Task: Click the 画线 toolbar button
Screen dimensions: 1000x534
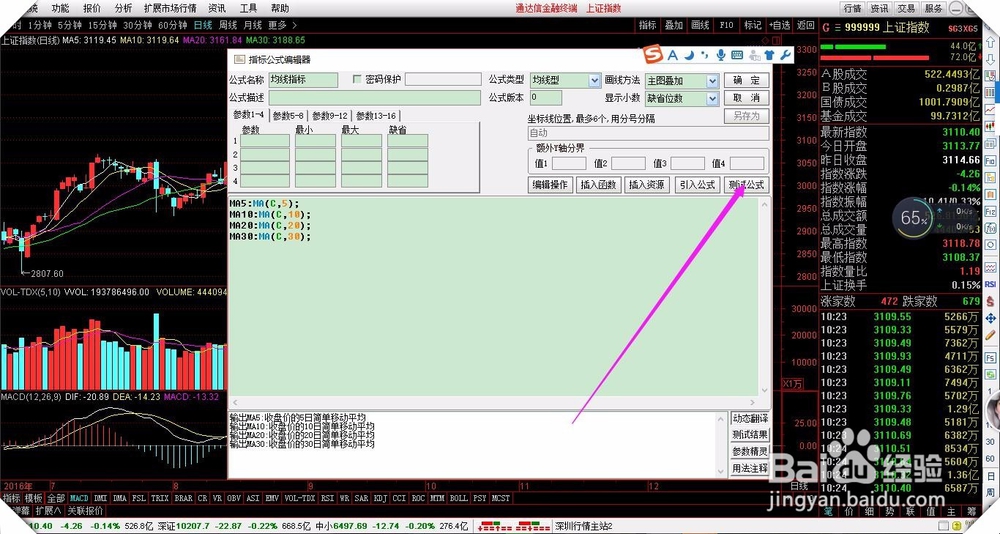Action: (700, 26)
